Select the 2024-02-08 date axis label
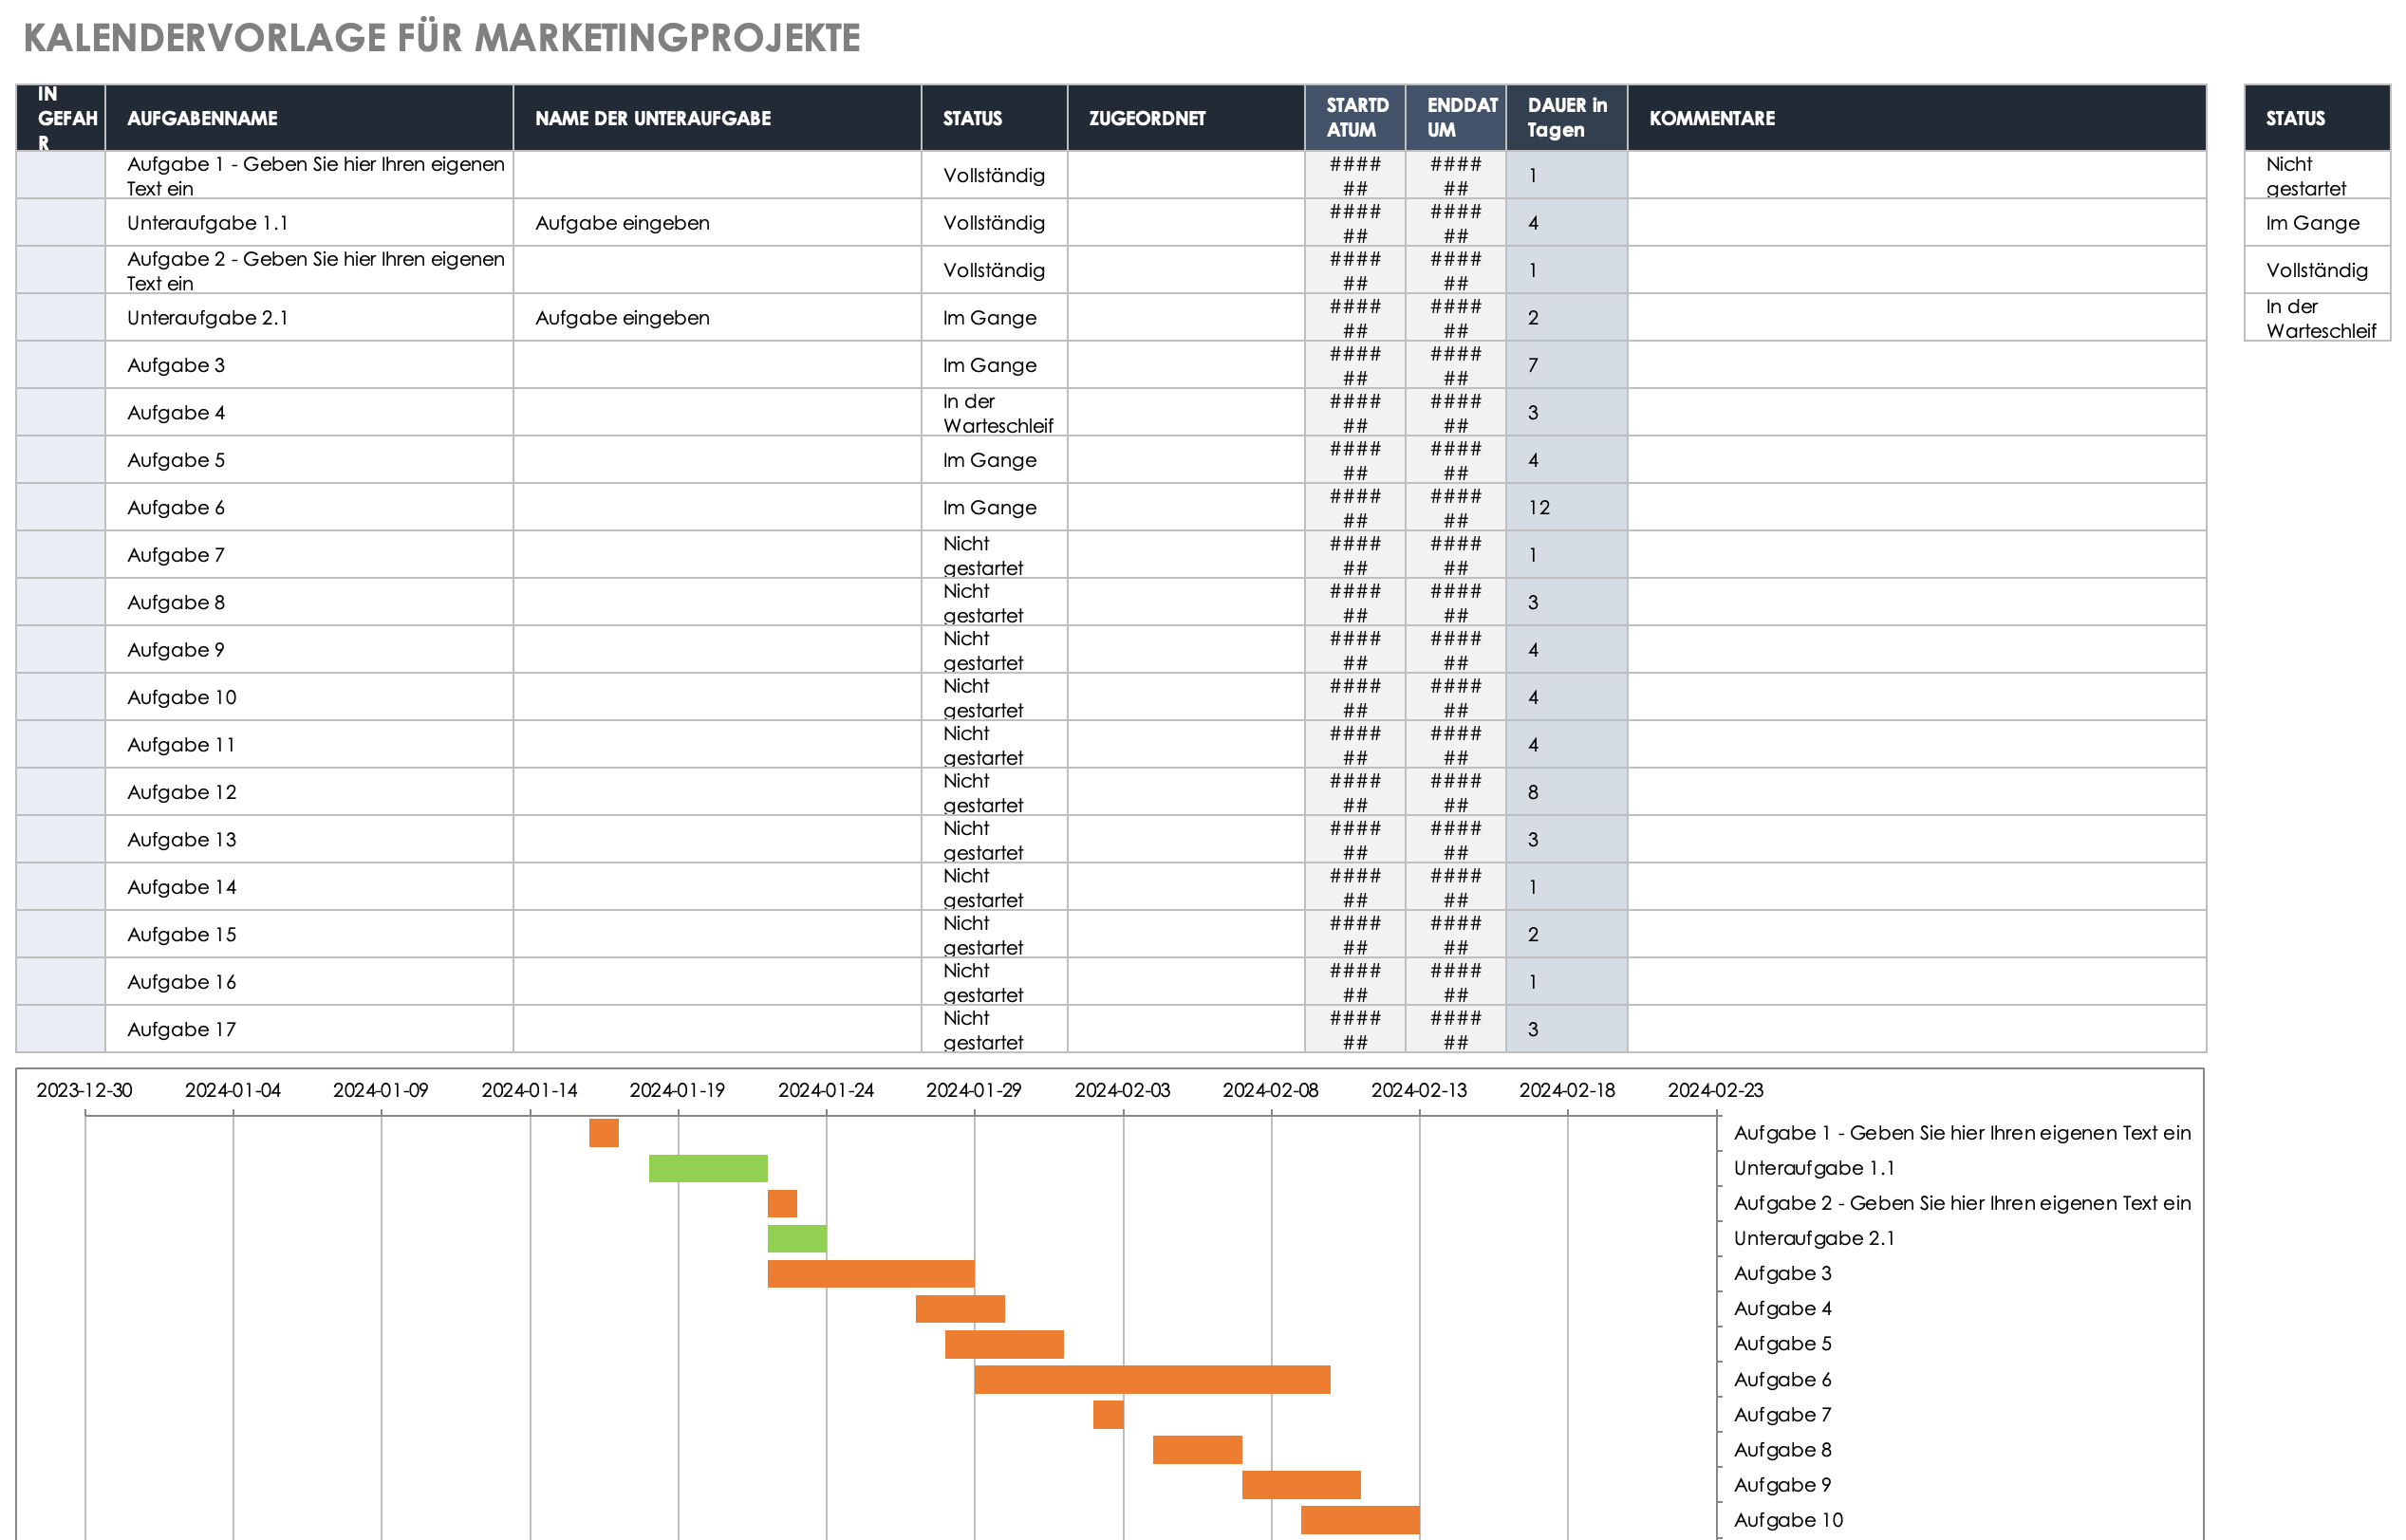 point(1270,1090)
